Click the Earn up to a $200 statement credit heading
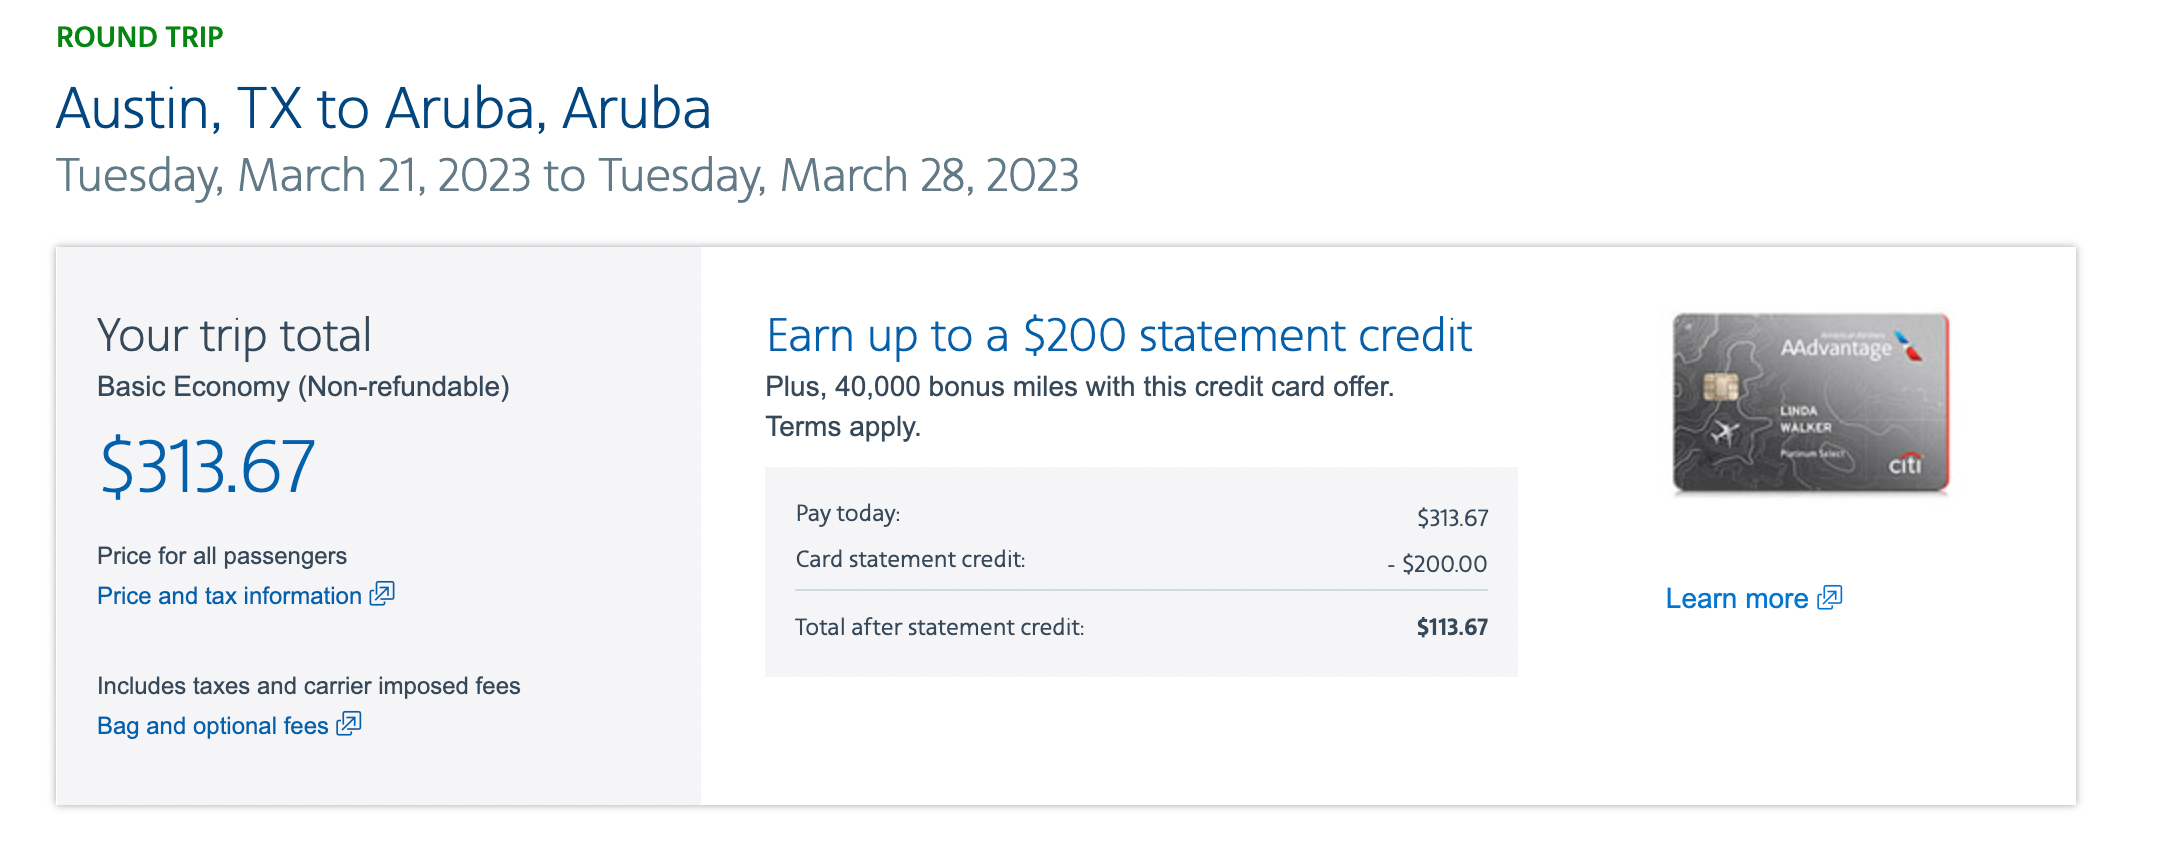 tap(1118, 336)
